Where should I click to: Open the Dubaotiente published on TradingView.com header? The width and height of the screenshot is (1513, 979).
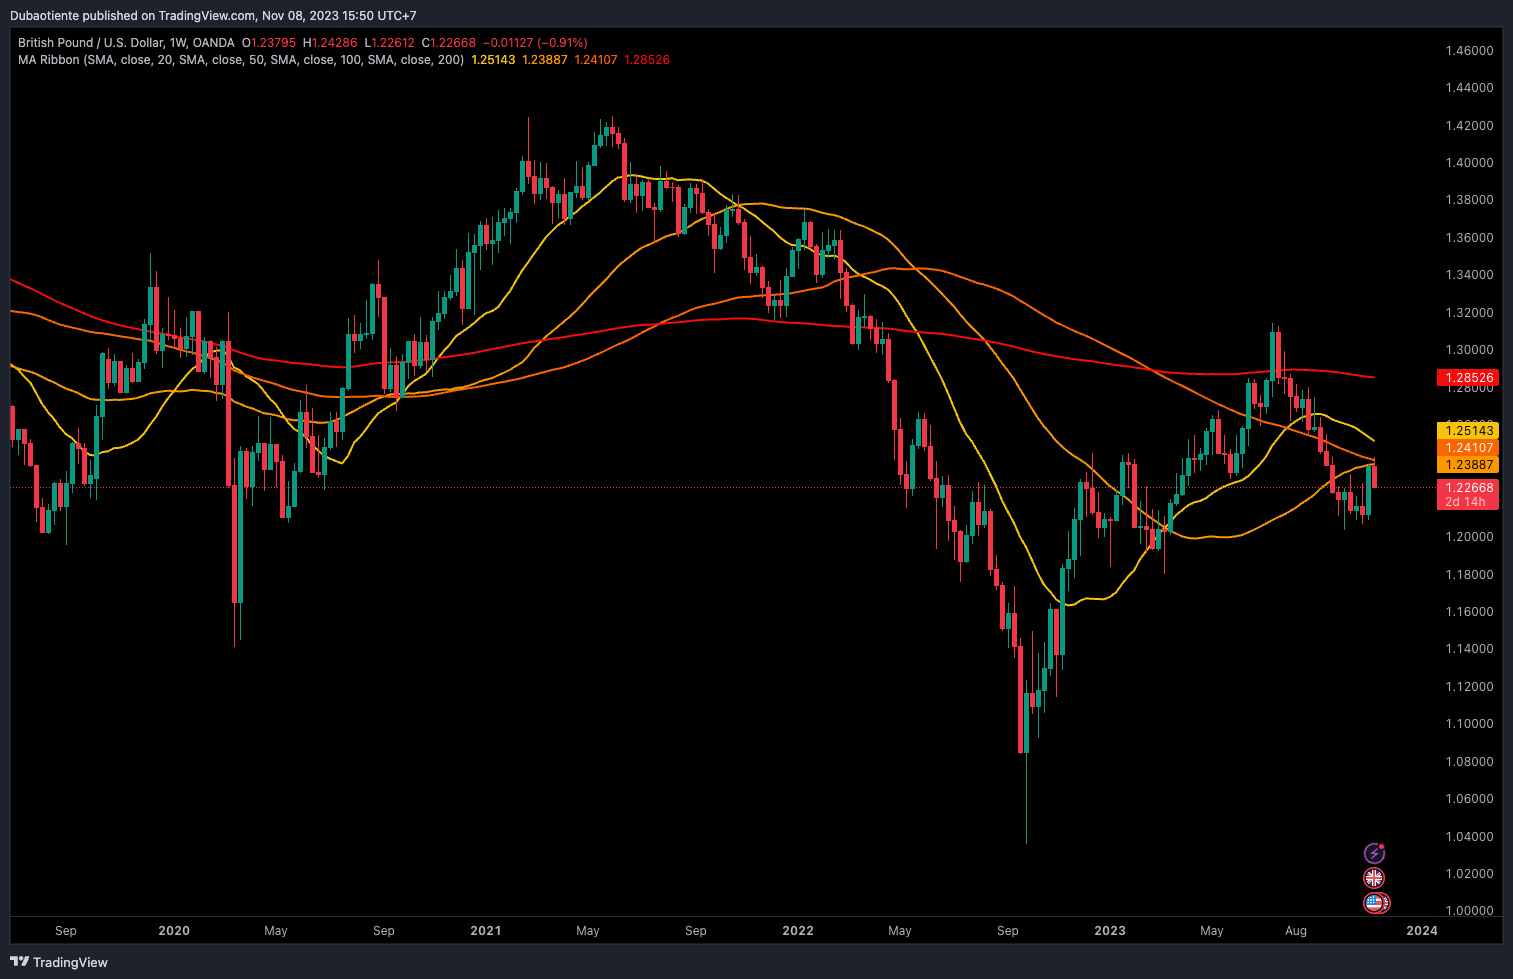pos(213,16)
